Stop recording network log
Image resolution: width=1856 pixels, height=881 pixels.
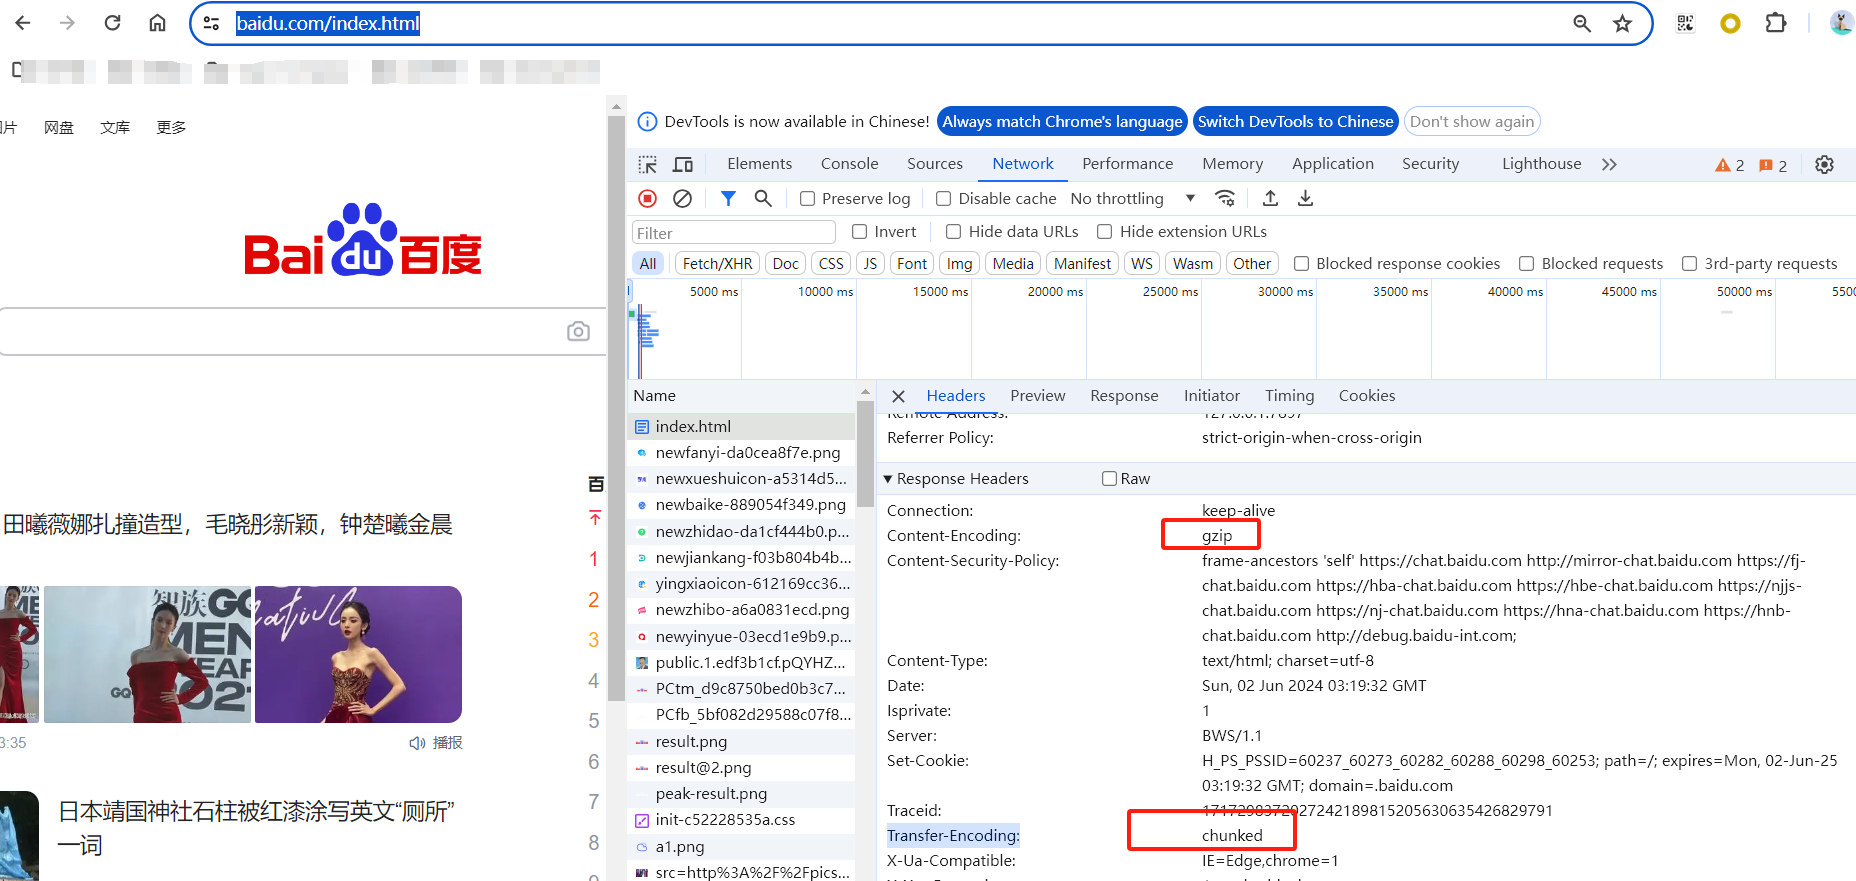[x=648, y=199]
